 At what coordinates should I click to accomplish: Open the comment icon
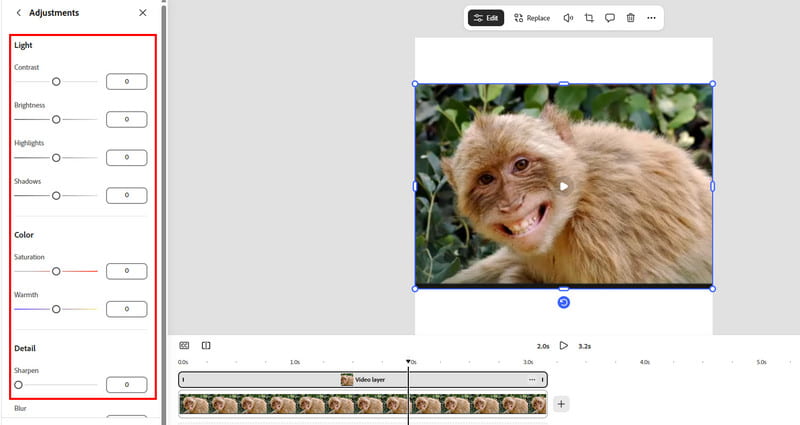(x=610, y=18)
